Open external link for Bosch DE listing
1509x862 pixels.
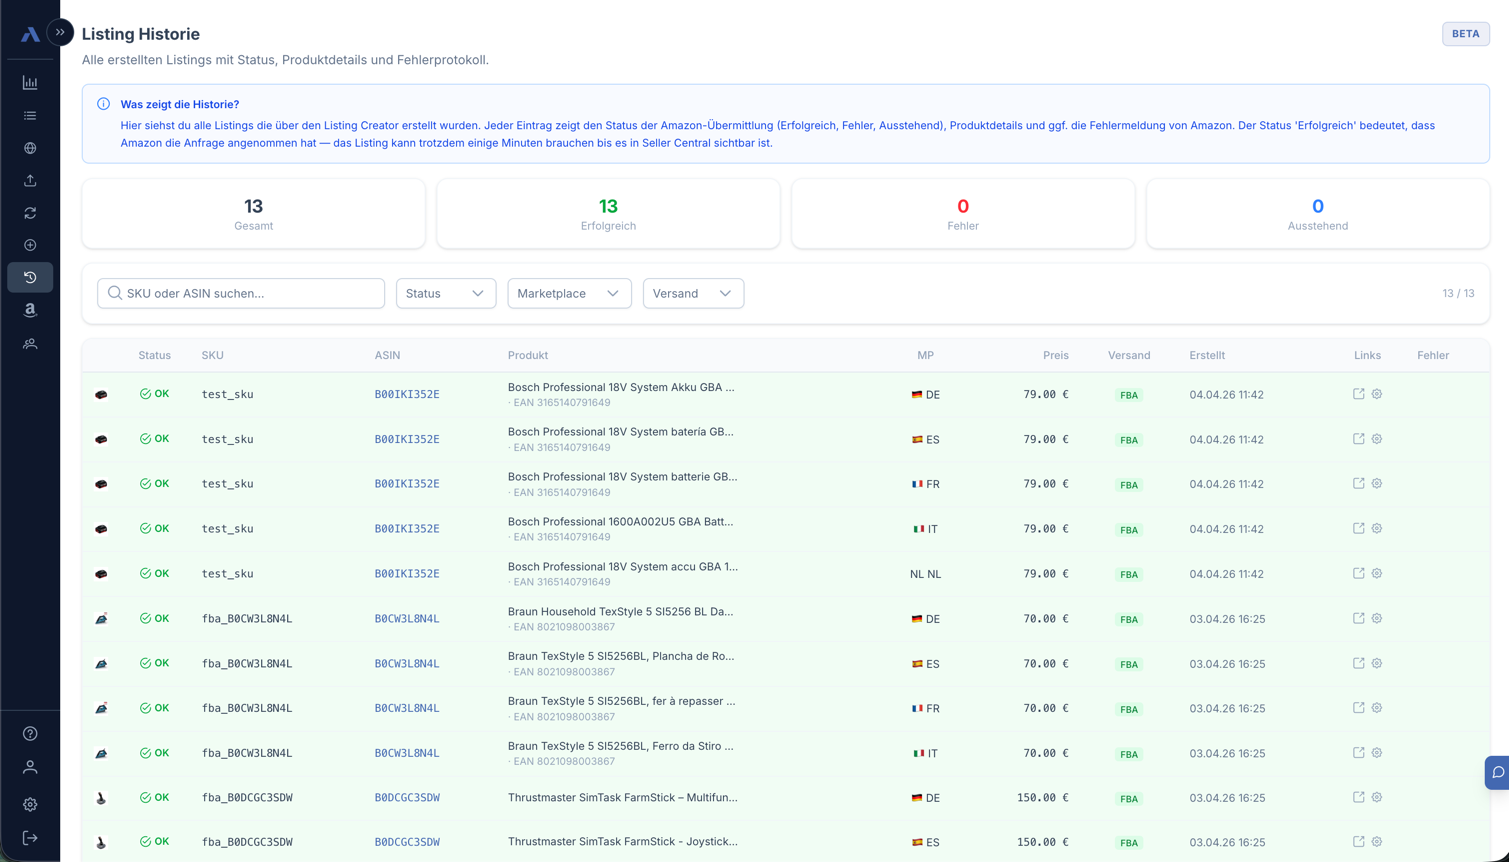click(1358, 394)
